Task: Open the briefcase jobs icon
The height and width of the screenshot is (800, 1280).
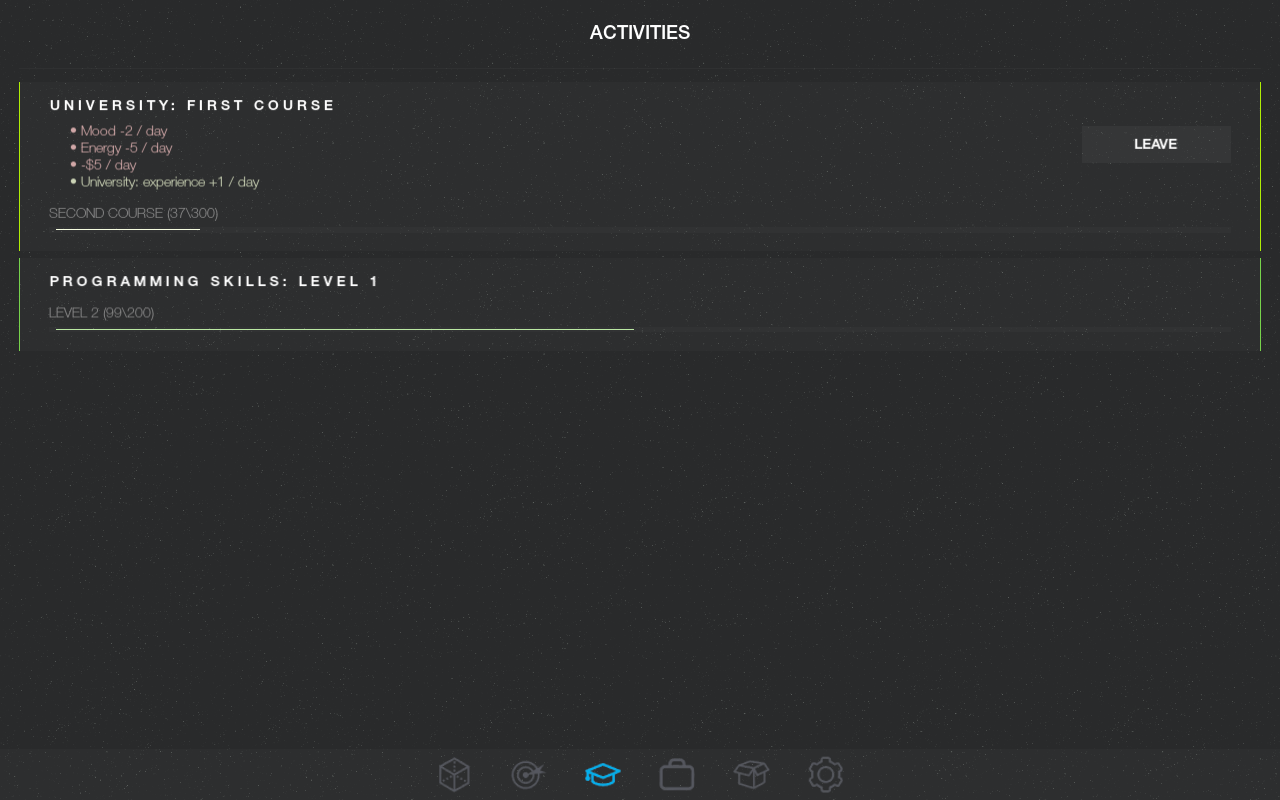Action: click(677, 775)
